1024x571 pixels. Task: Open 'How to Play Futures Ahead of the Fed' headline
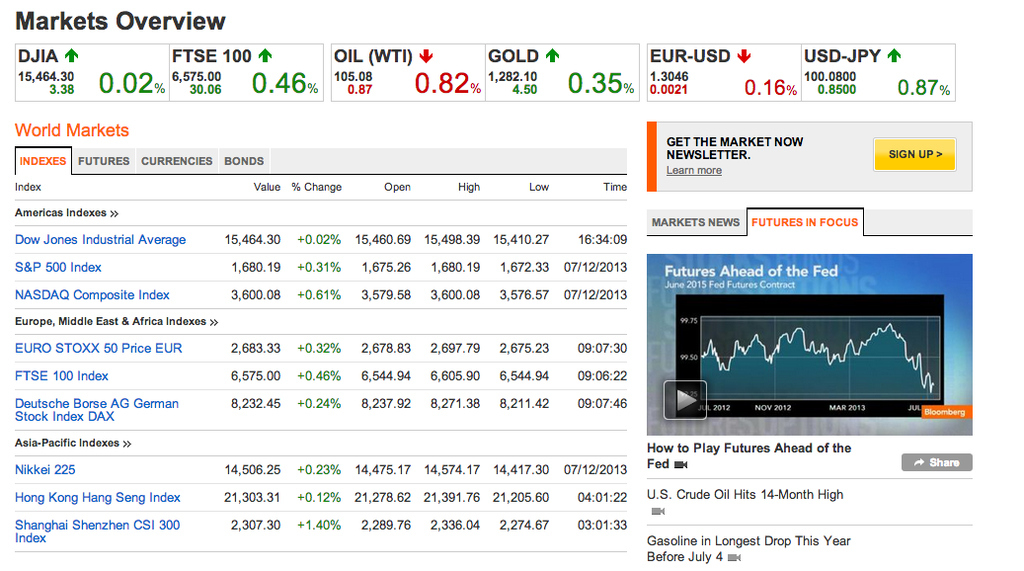(749, 455)
